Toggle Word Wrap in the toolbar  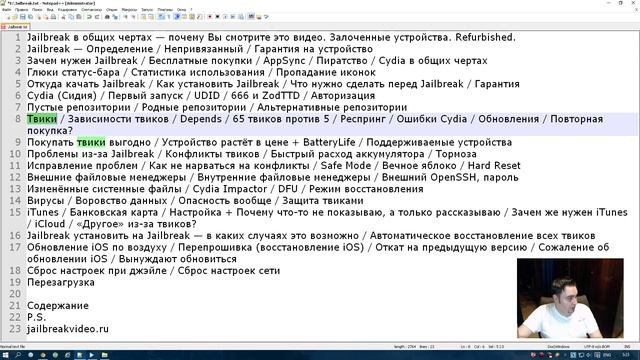click(x=161, y=17)
